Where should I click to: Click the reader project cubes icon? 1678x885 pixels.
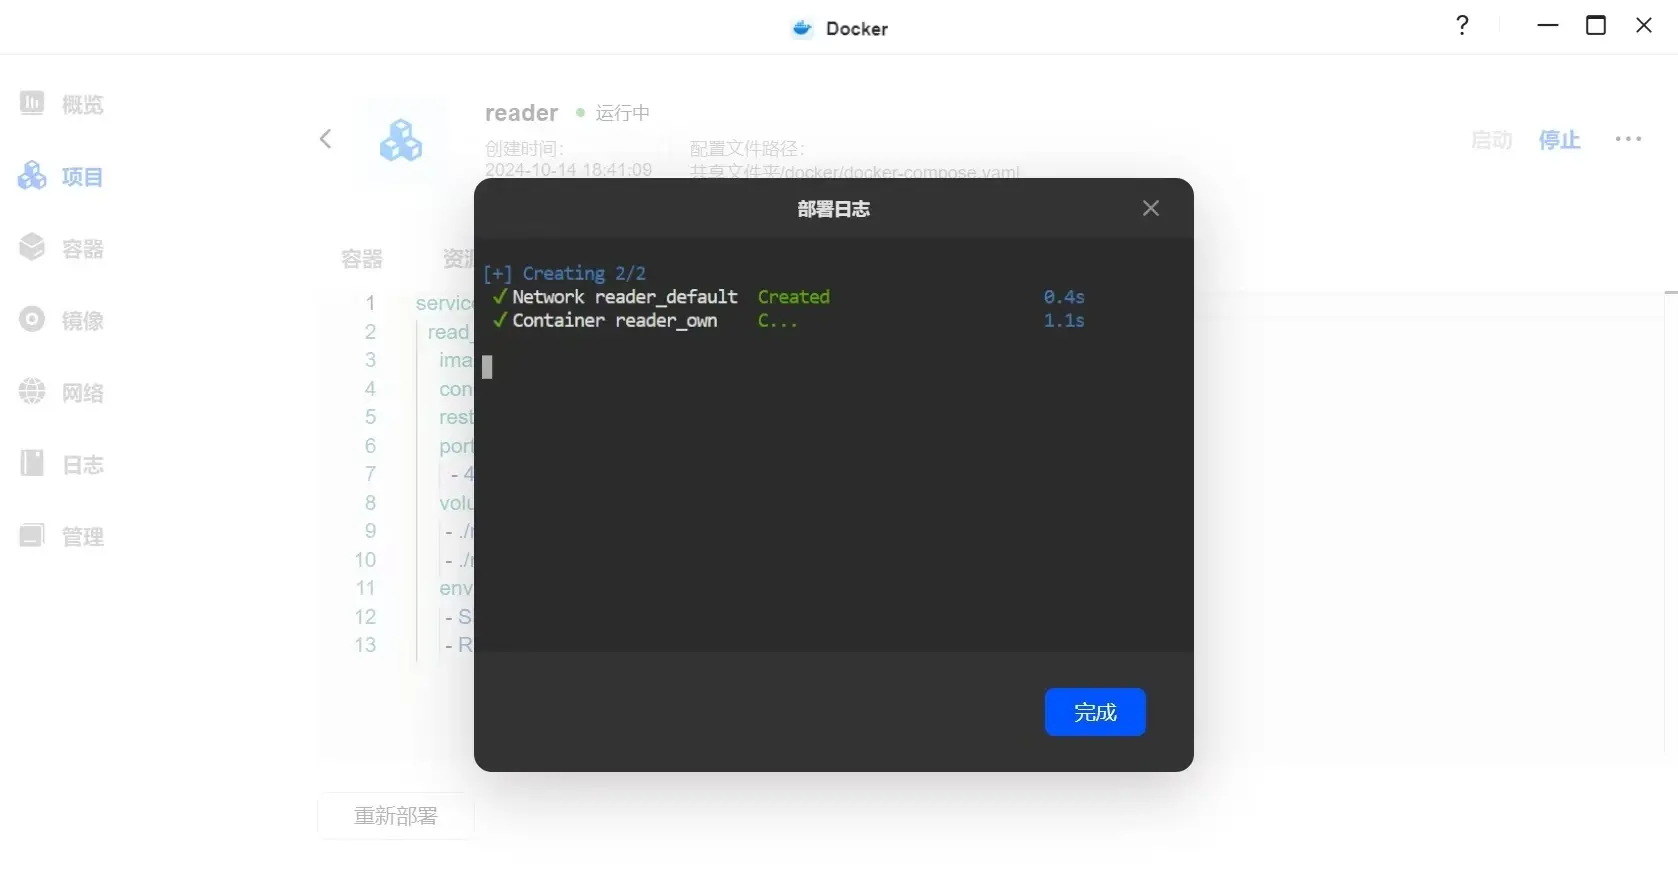click(x=401, y=140)
